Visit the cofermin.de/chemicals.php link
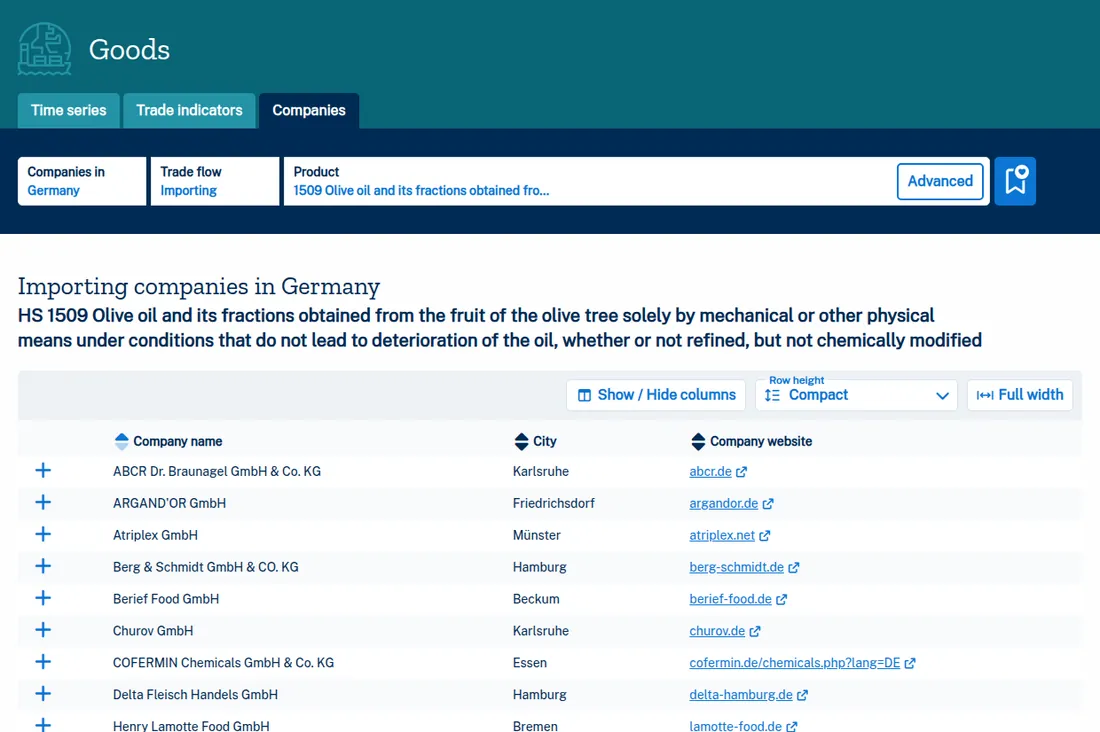The height and width of the screenshot is (732, 1100). pos(794,663)
